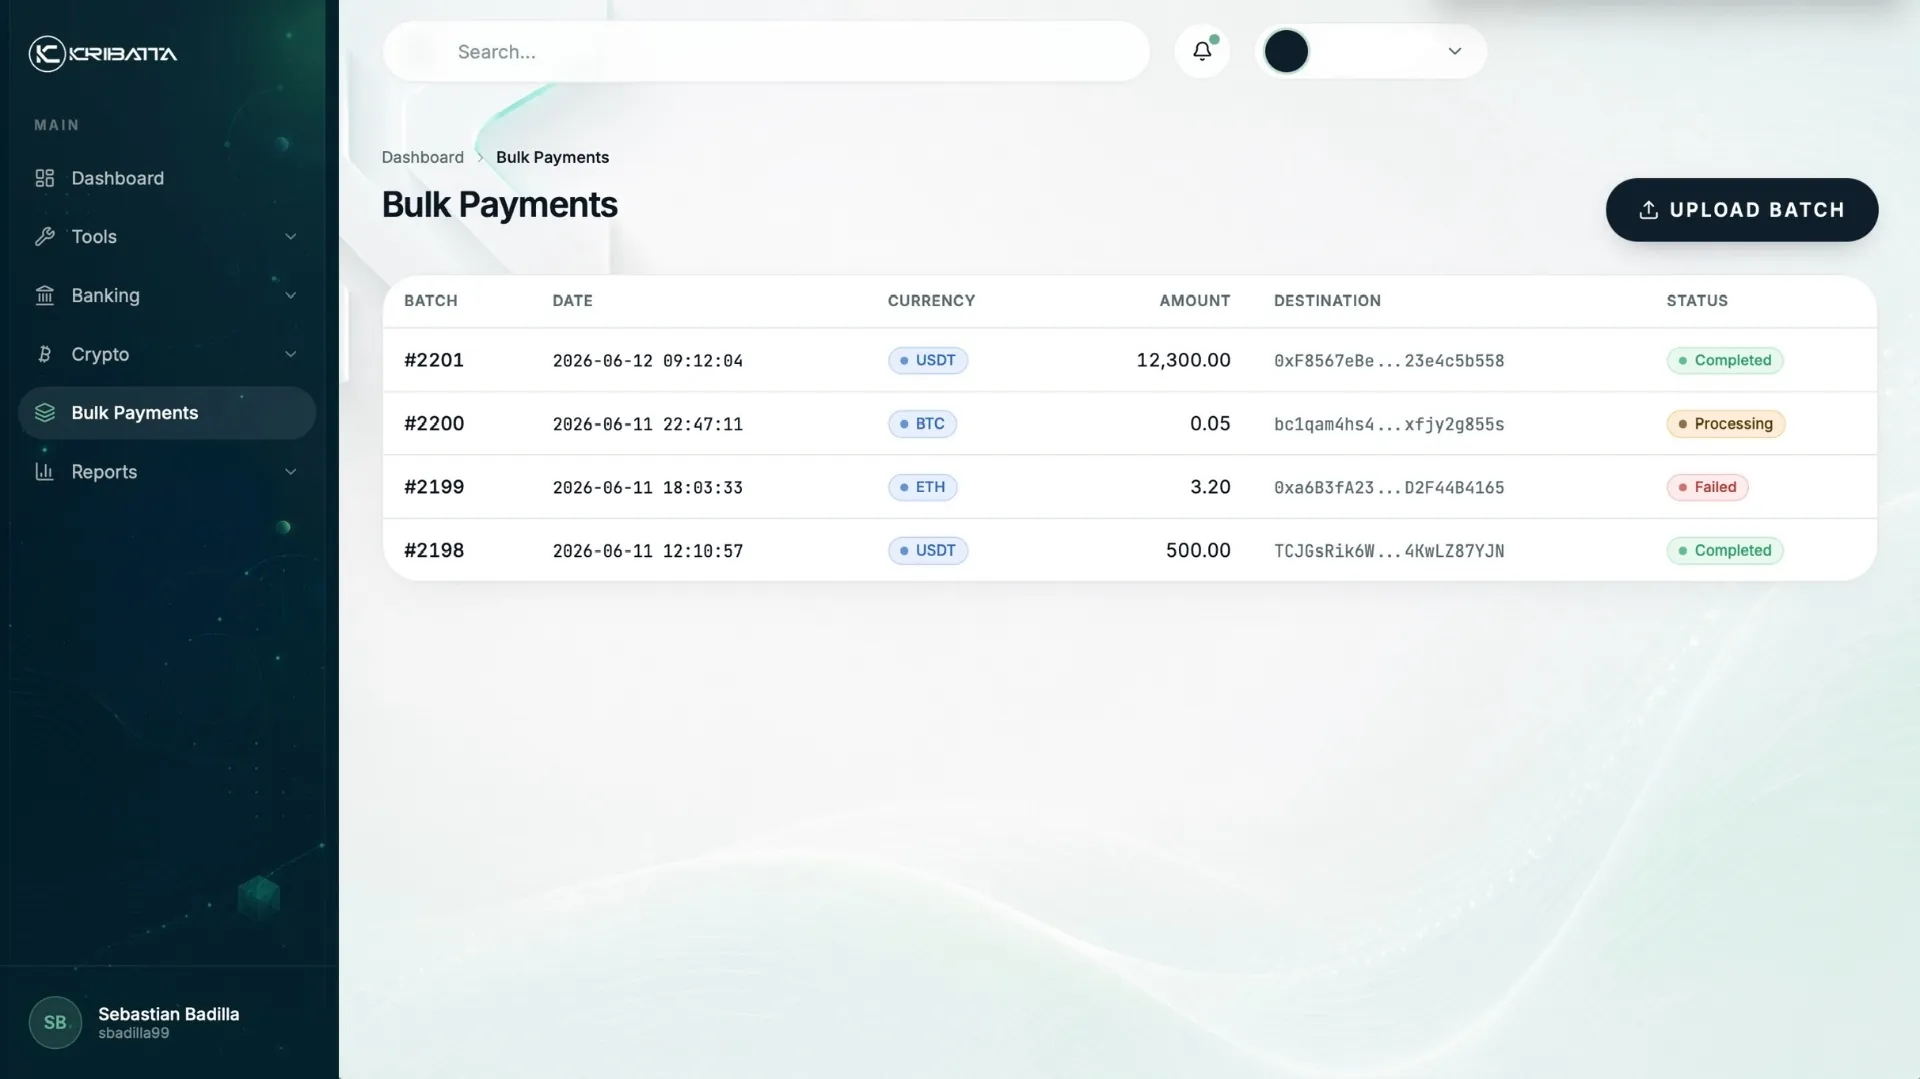
Task: Click the USDT badge in batch #2198
Action: pos(928,551)
